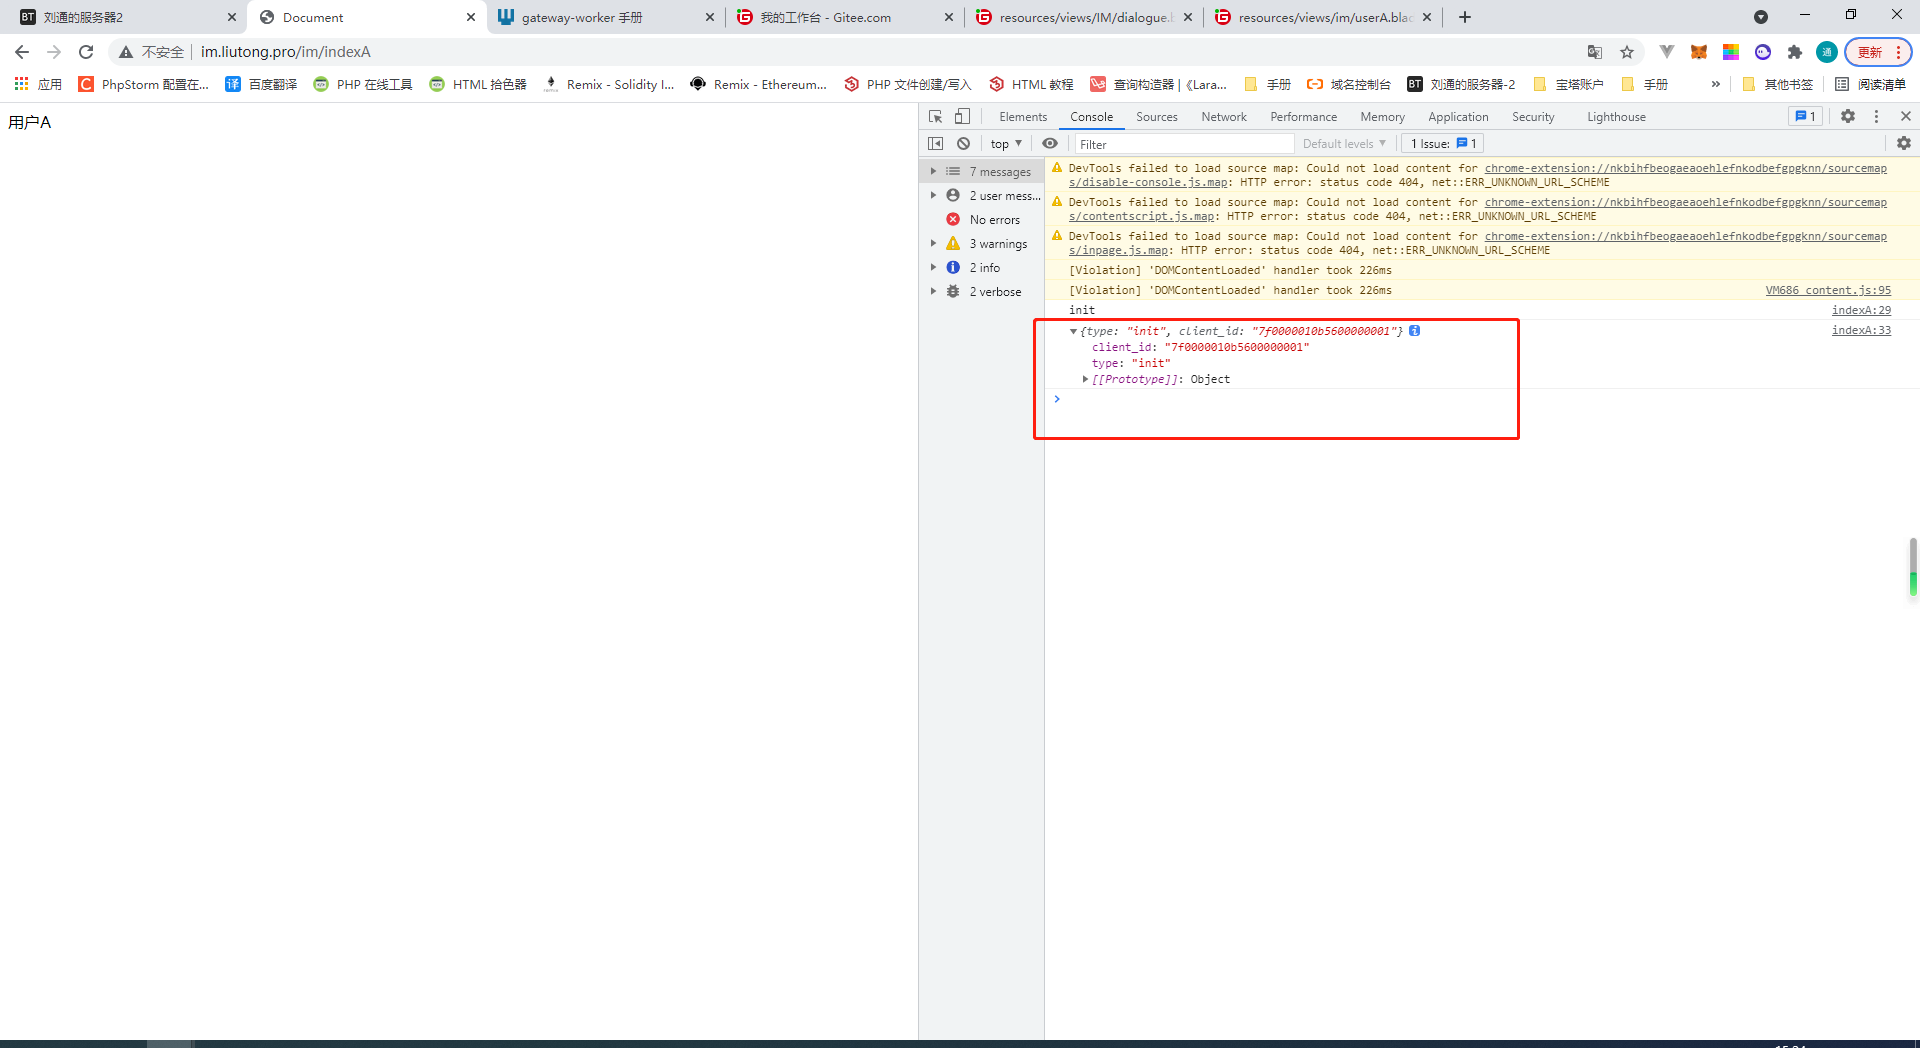Open the 1 Issue button
1920x1048 pixels.
click(1443, 144)
